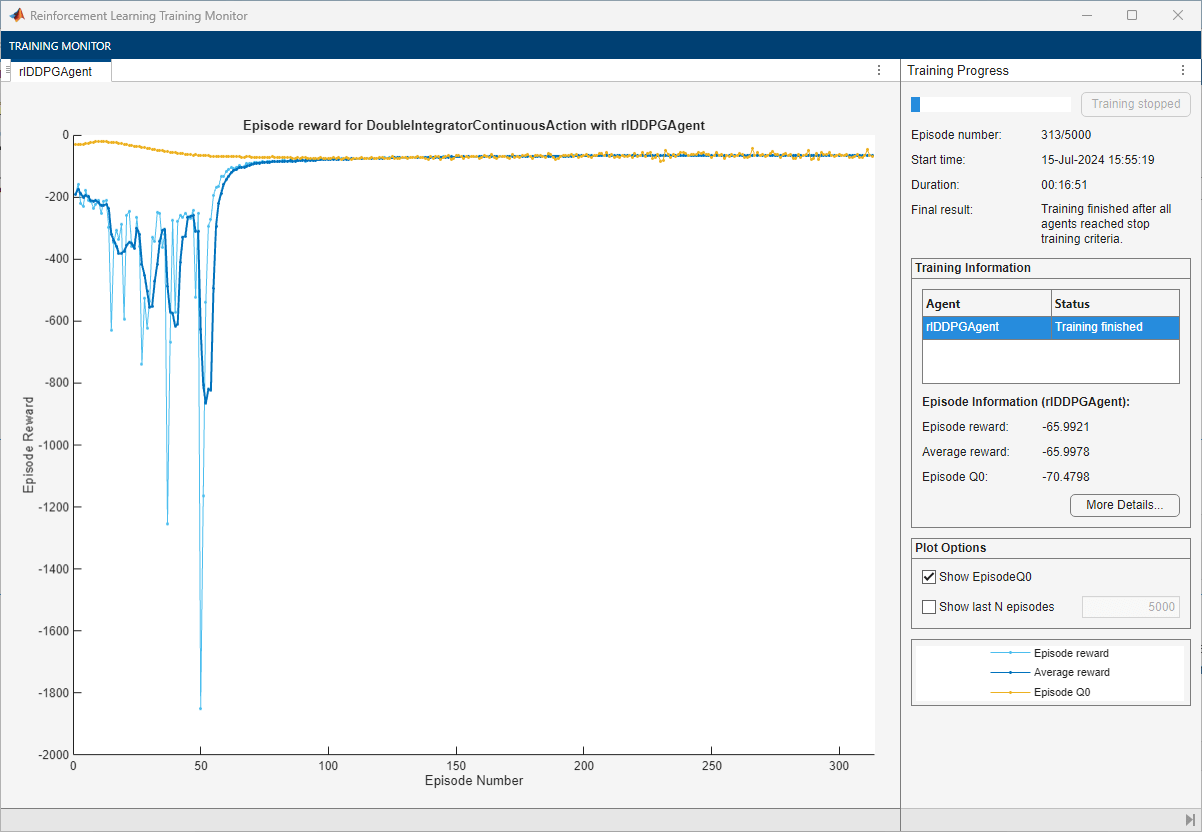Image resolution: width=1202 pixels, height=832 pixels.
Task: Minimize the Training Monitor window
Action: [1086, 16]
